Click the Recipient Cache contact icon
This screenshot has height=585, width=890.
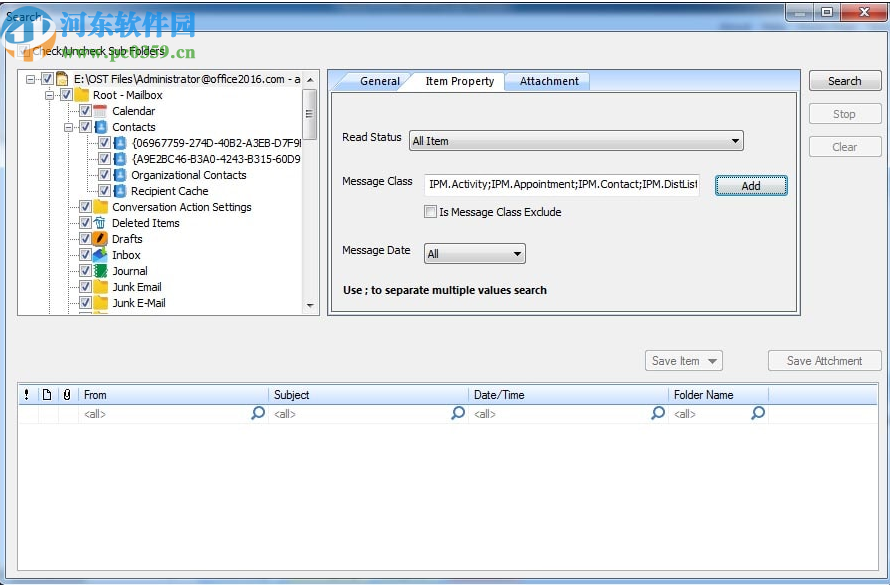(122, 191)
